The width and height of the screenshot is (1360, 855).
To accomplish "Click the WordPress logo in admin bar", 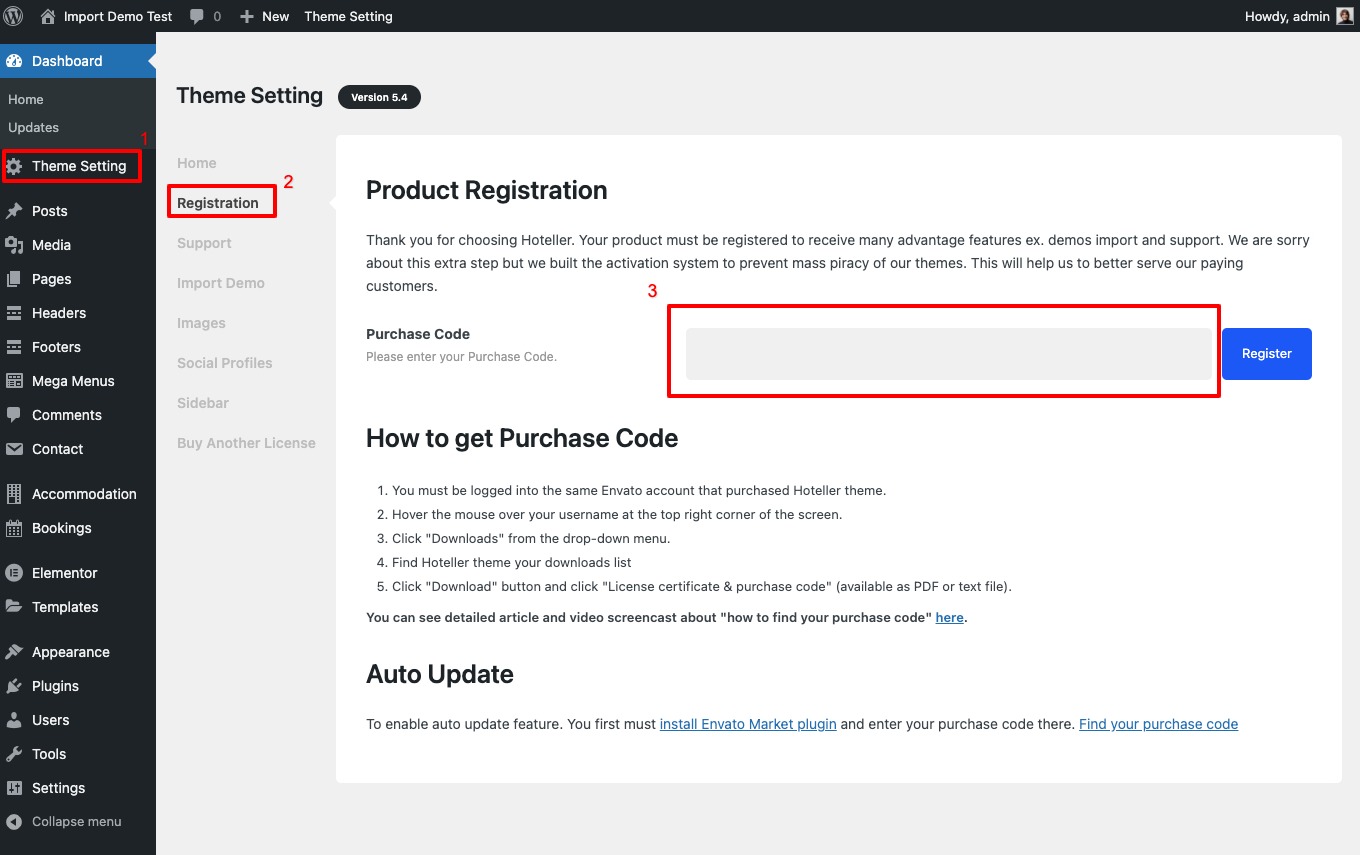I will coord(13,15).
